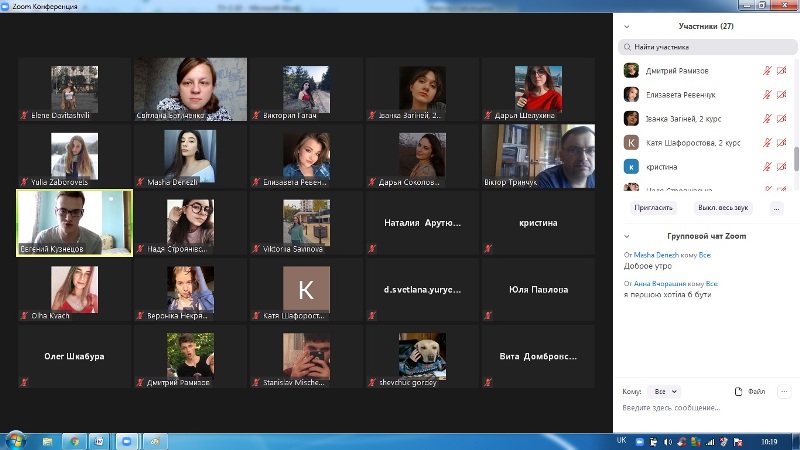Image resolution: width=800 pixels, height=450 pixels.
Task: Click the muted mic icon on Elene Davitashvili tile
Action: pos(24,115)
